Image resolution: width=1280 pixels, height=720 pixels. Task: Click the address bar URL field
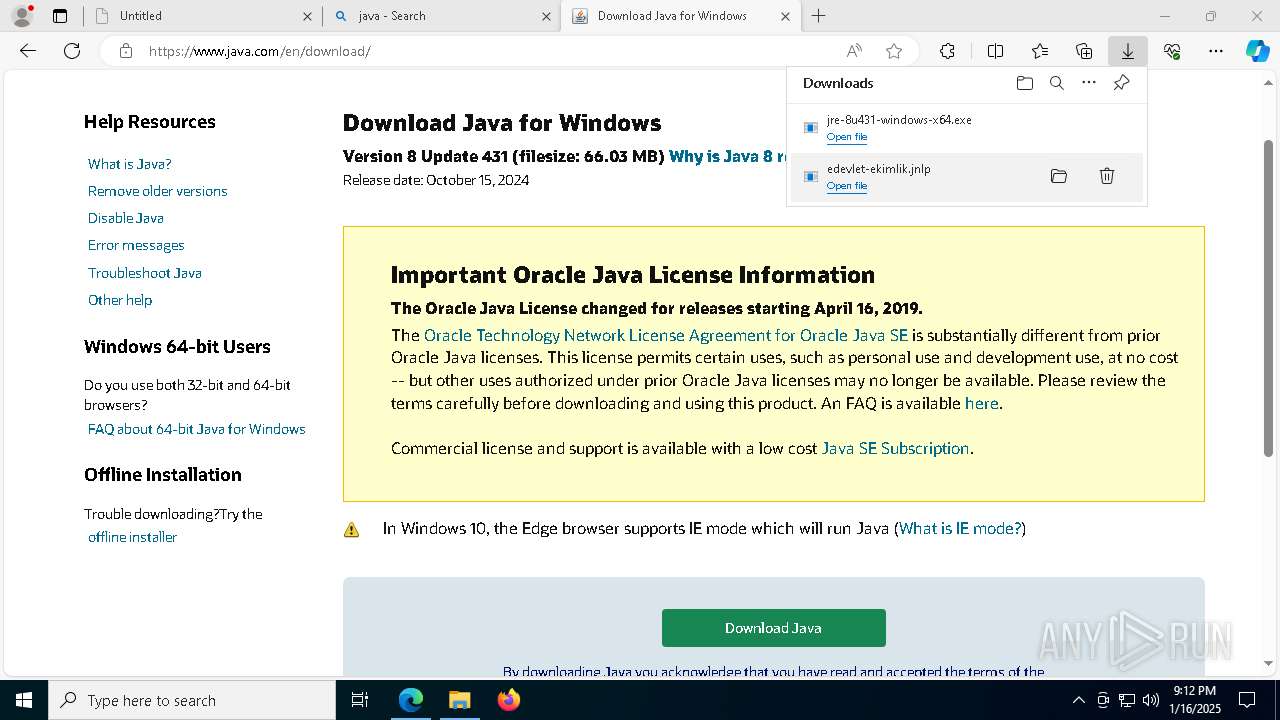(480, 51)
